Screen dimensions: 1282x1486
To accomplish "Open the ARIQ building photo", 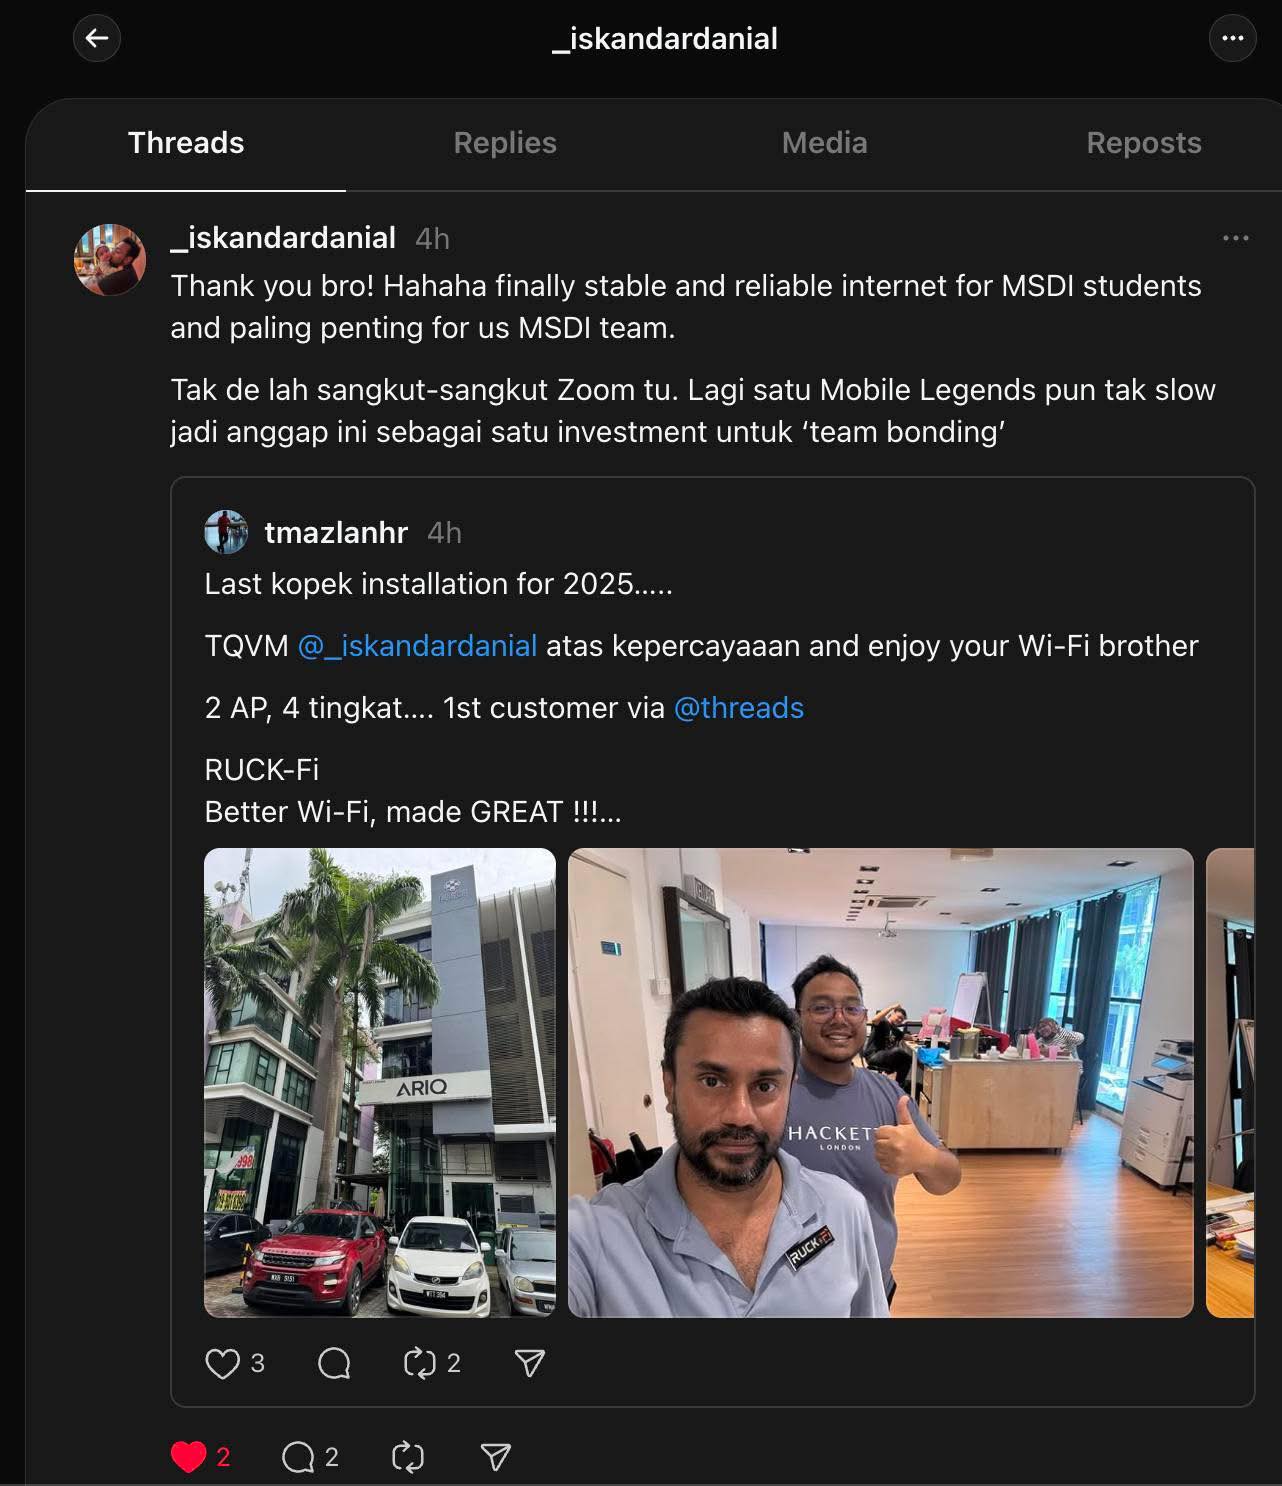I will point(380,1083).
